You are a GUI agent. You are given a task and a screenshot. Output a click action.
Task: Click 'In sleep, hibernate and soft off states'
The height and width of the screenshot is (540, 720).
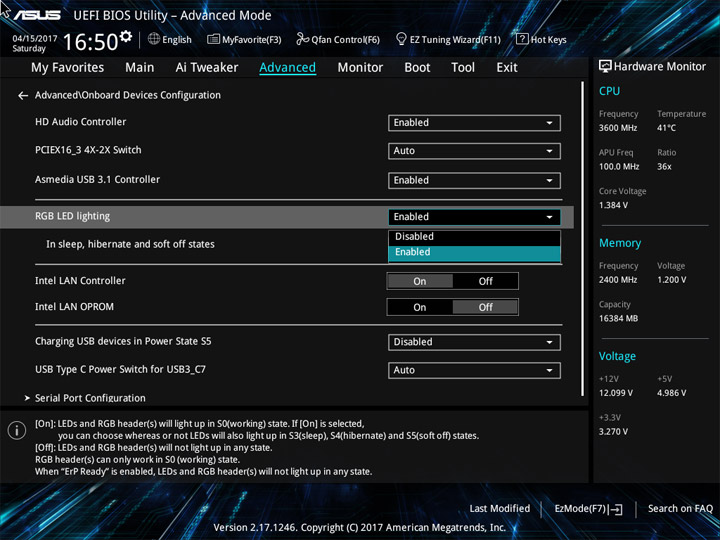[130, 244]
